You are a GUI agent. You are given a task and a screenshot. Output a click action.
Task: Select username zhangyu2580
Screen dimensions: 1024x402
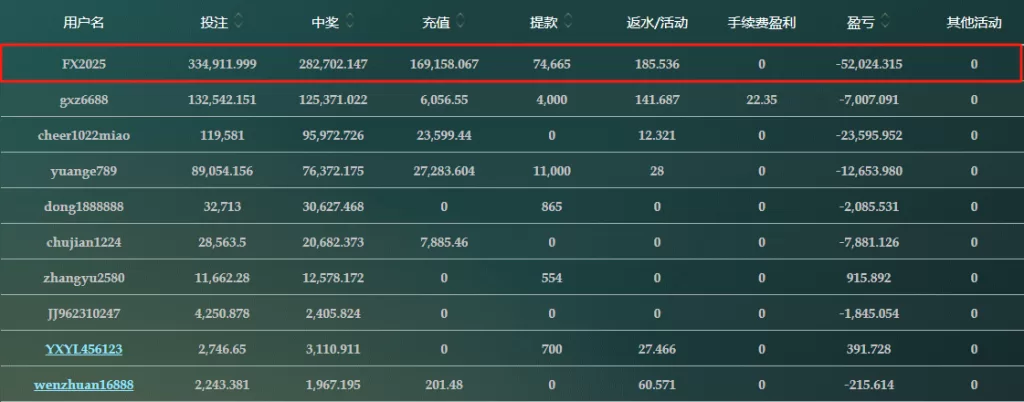tap(84, 278)
